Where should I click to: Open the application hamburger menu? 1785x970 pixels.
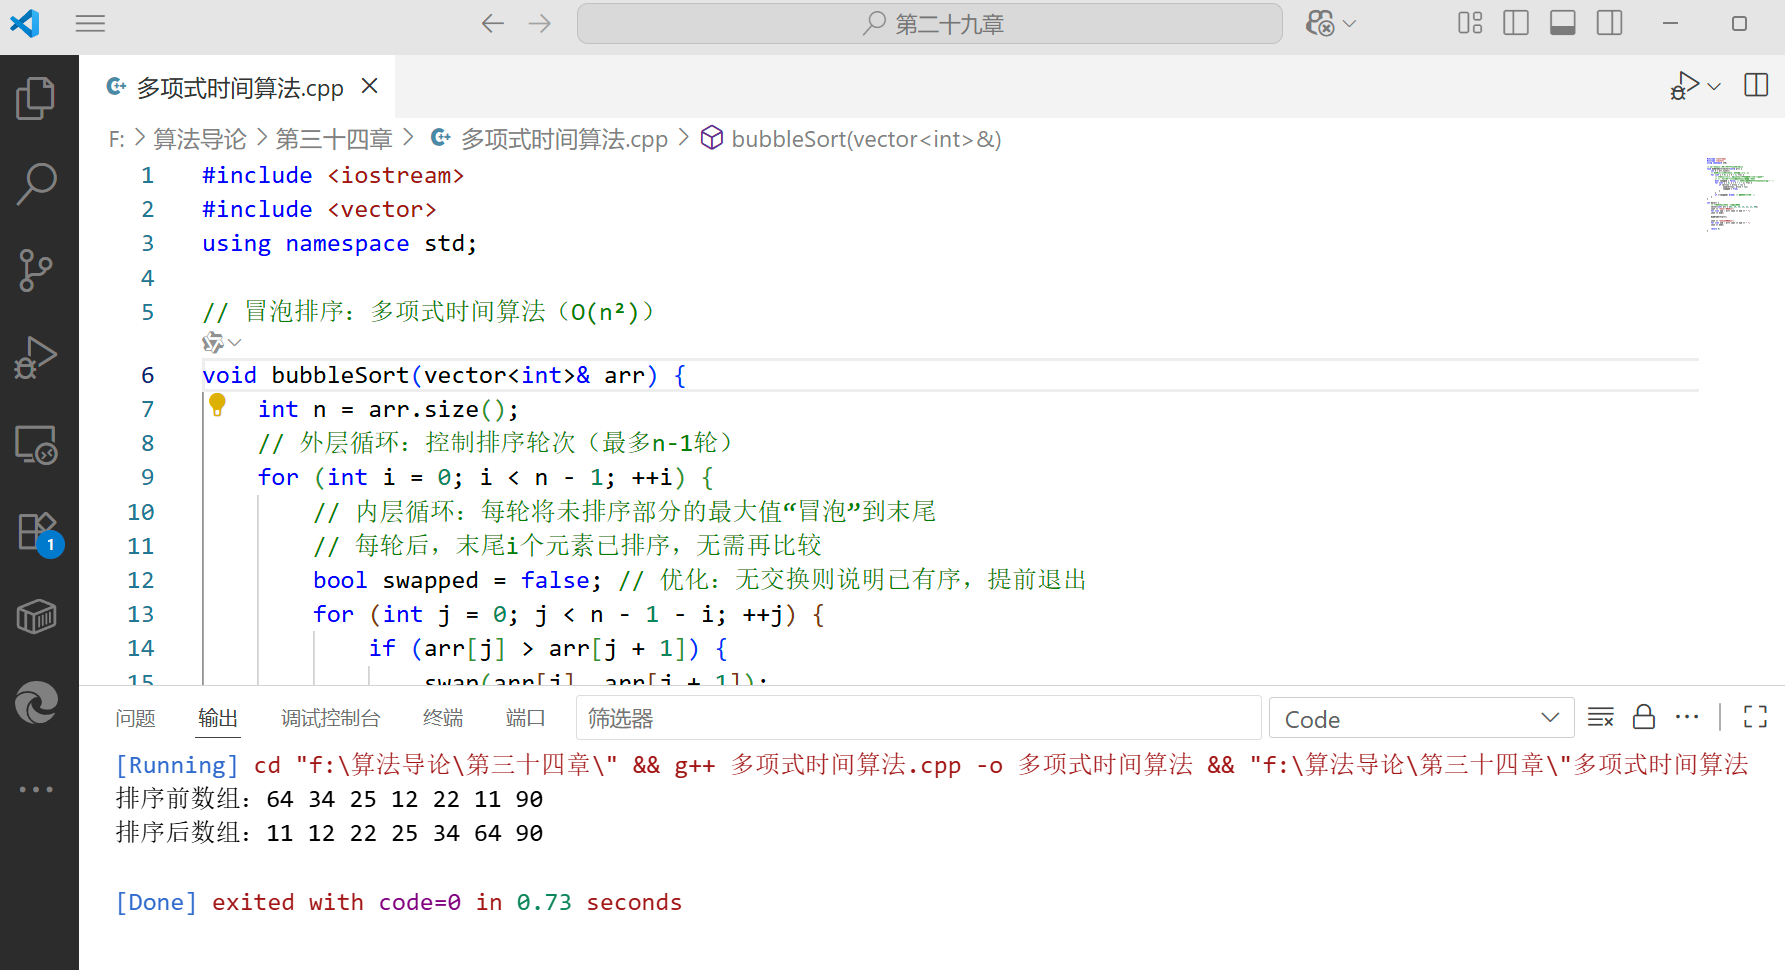(90, 23)
